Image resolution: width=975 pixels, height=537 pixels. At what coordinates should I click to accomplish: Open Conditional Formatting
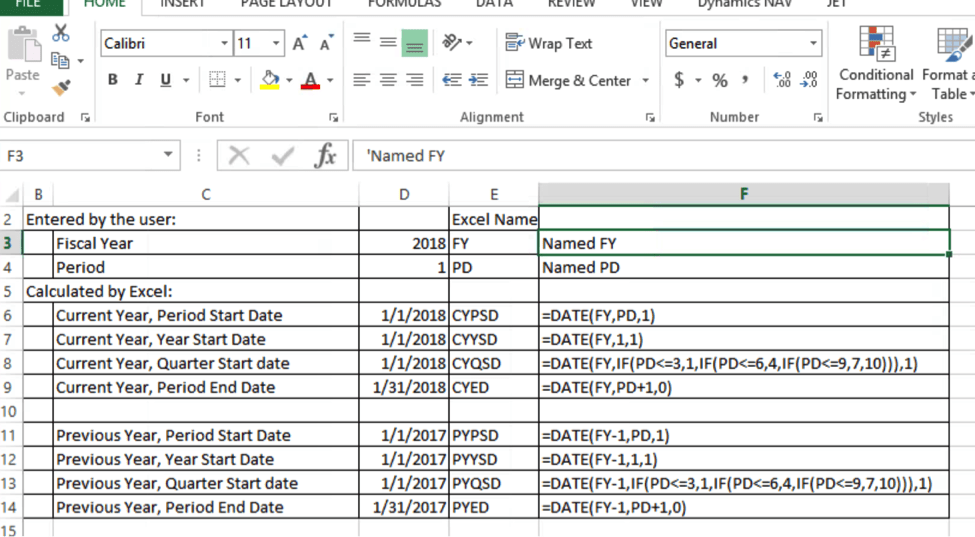click(876, 63)
